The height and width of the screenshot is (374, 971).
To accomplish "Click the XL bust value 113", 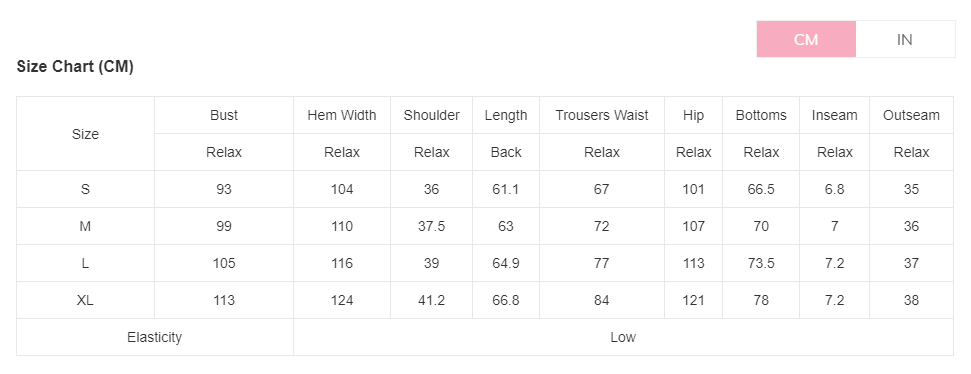I will pyautogui.click(x=224, y=300).
